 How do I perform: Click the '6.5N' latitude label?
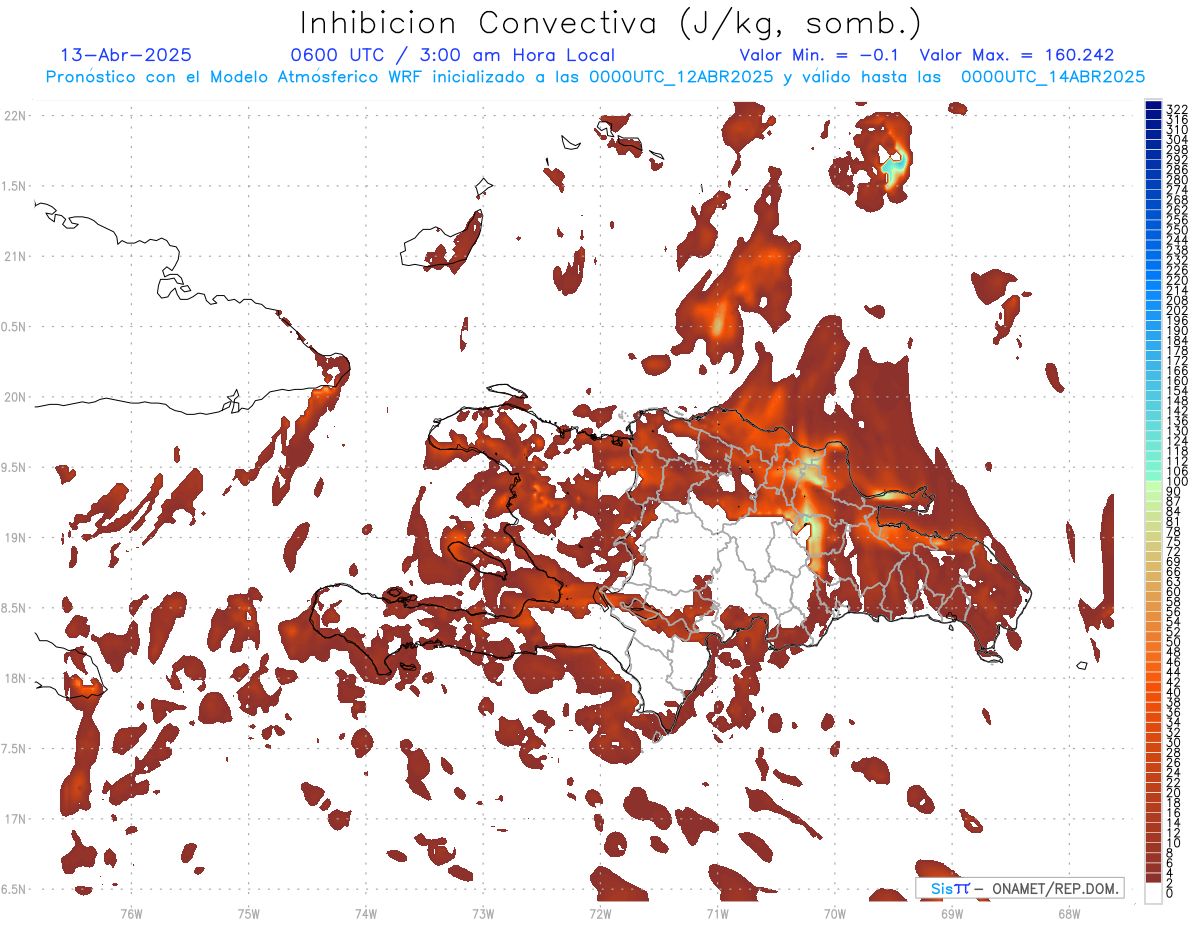click(x=15, y=889)
